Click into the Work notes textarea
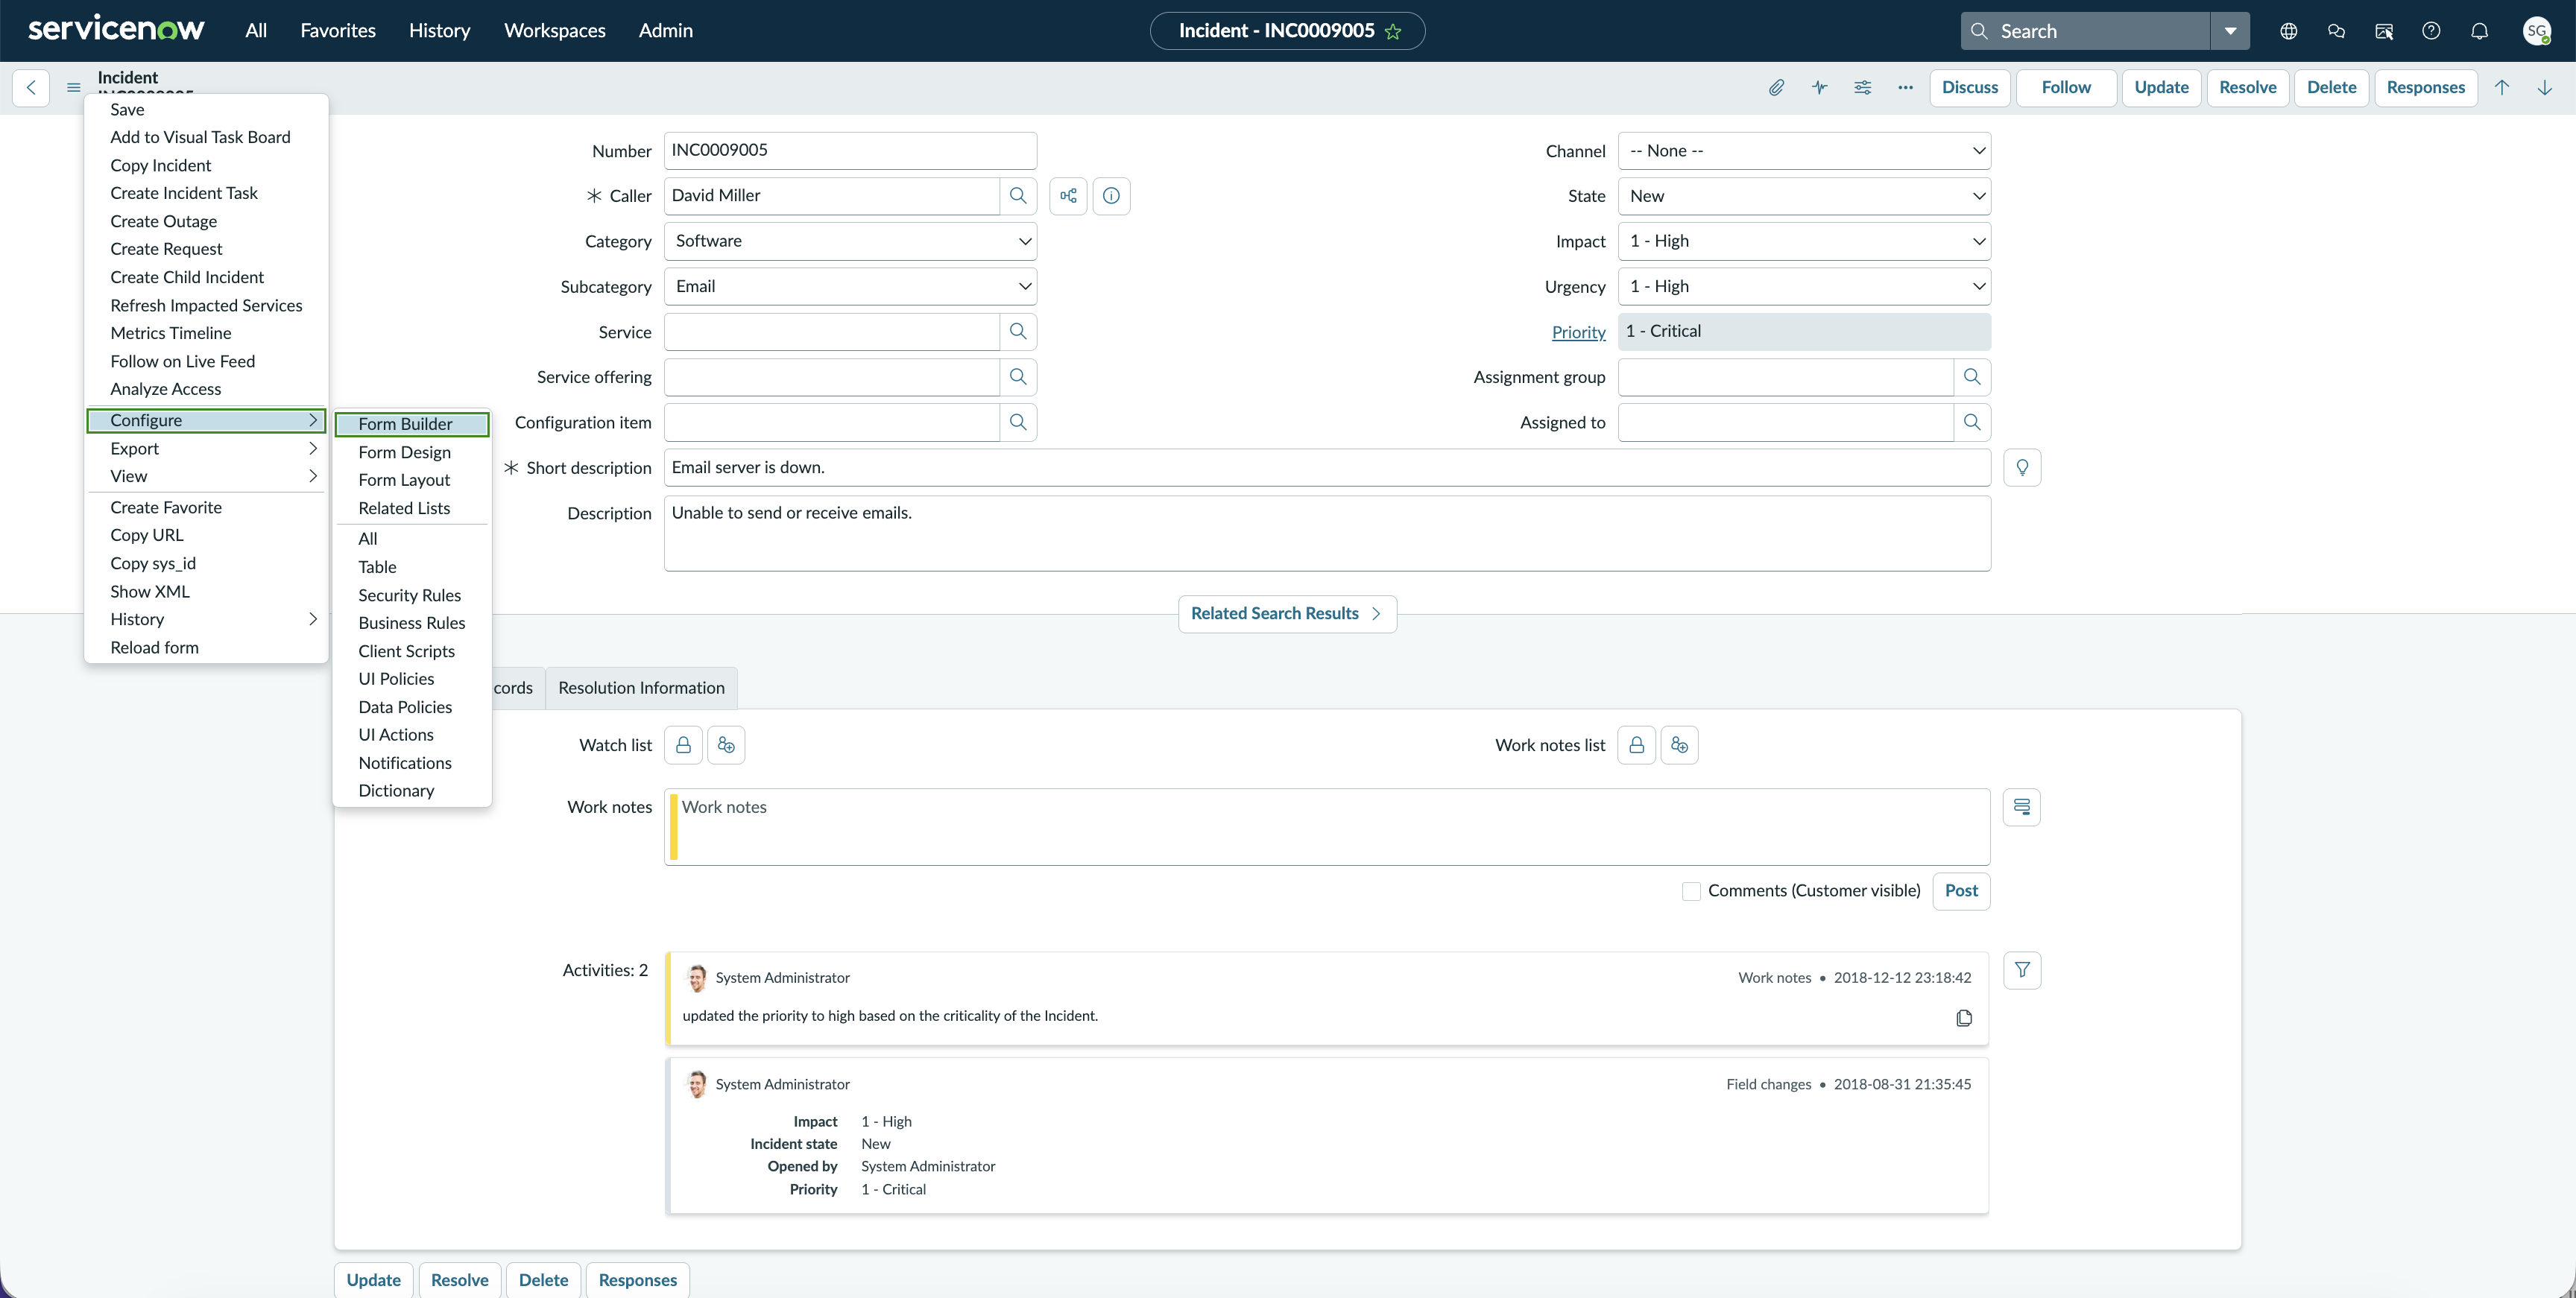Viewport: 2576px width, 1298px height. point(1327,827)
